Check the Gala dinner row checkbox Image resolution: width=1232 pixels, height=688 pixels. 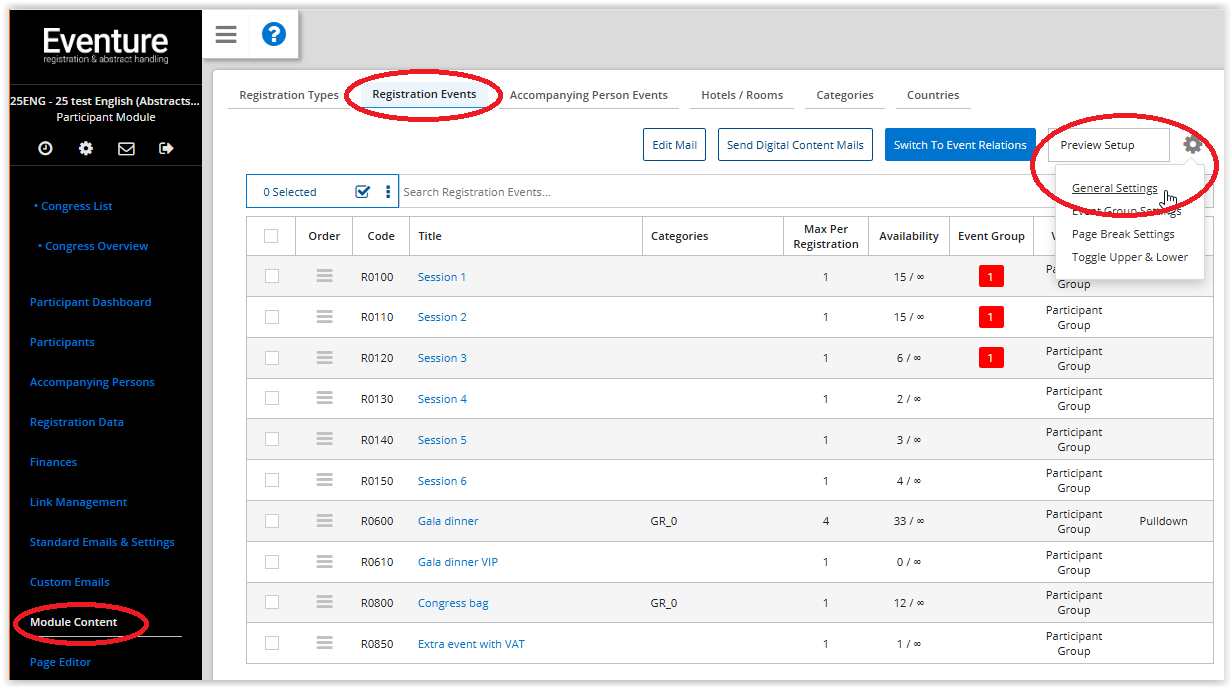[x=272, y=521]
